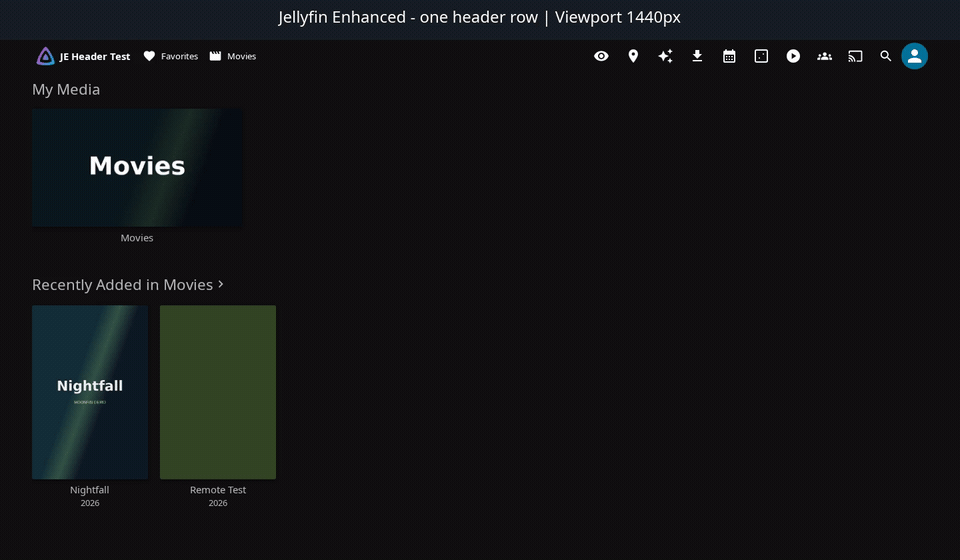
Task: Click the location pin icon in header
Action: click(x=633, y=56)
